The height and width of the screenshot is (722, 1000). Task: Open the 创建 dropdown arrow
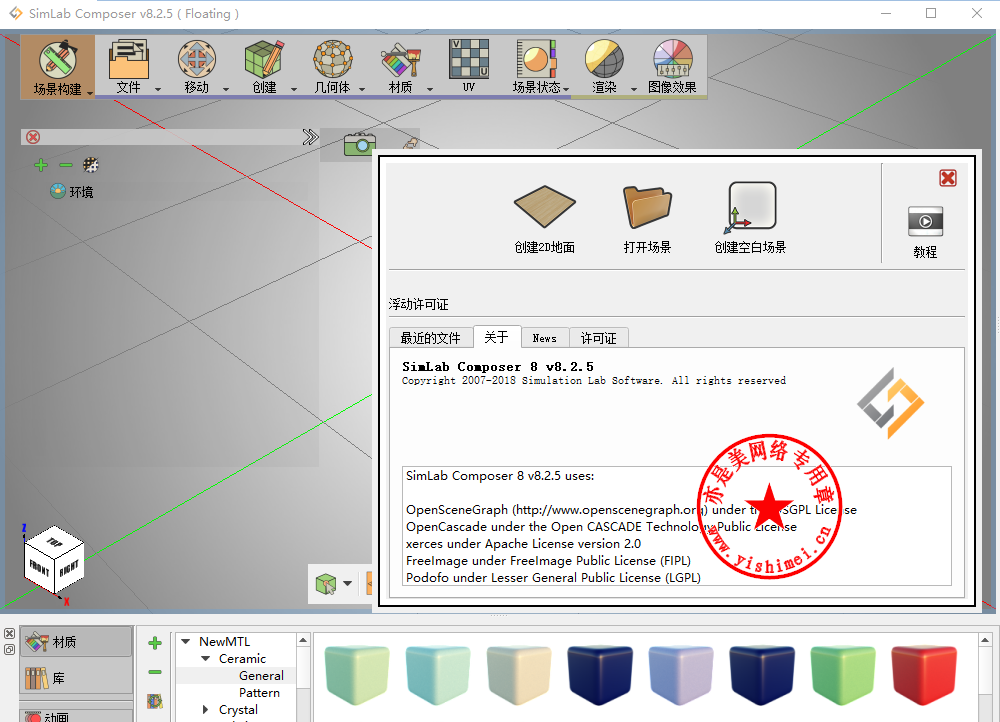[x=294, y=89]
